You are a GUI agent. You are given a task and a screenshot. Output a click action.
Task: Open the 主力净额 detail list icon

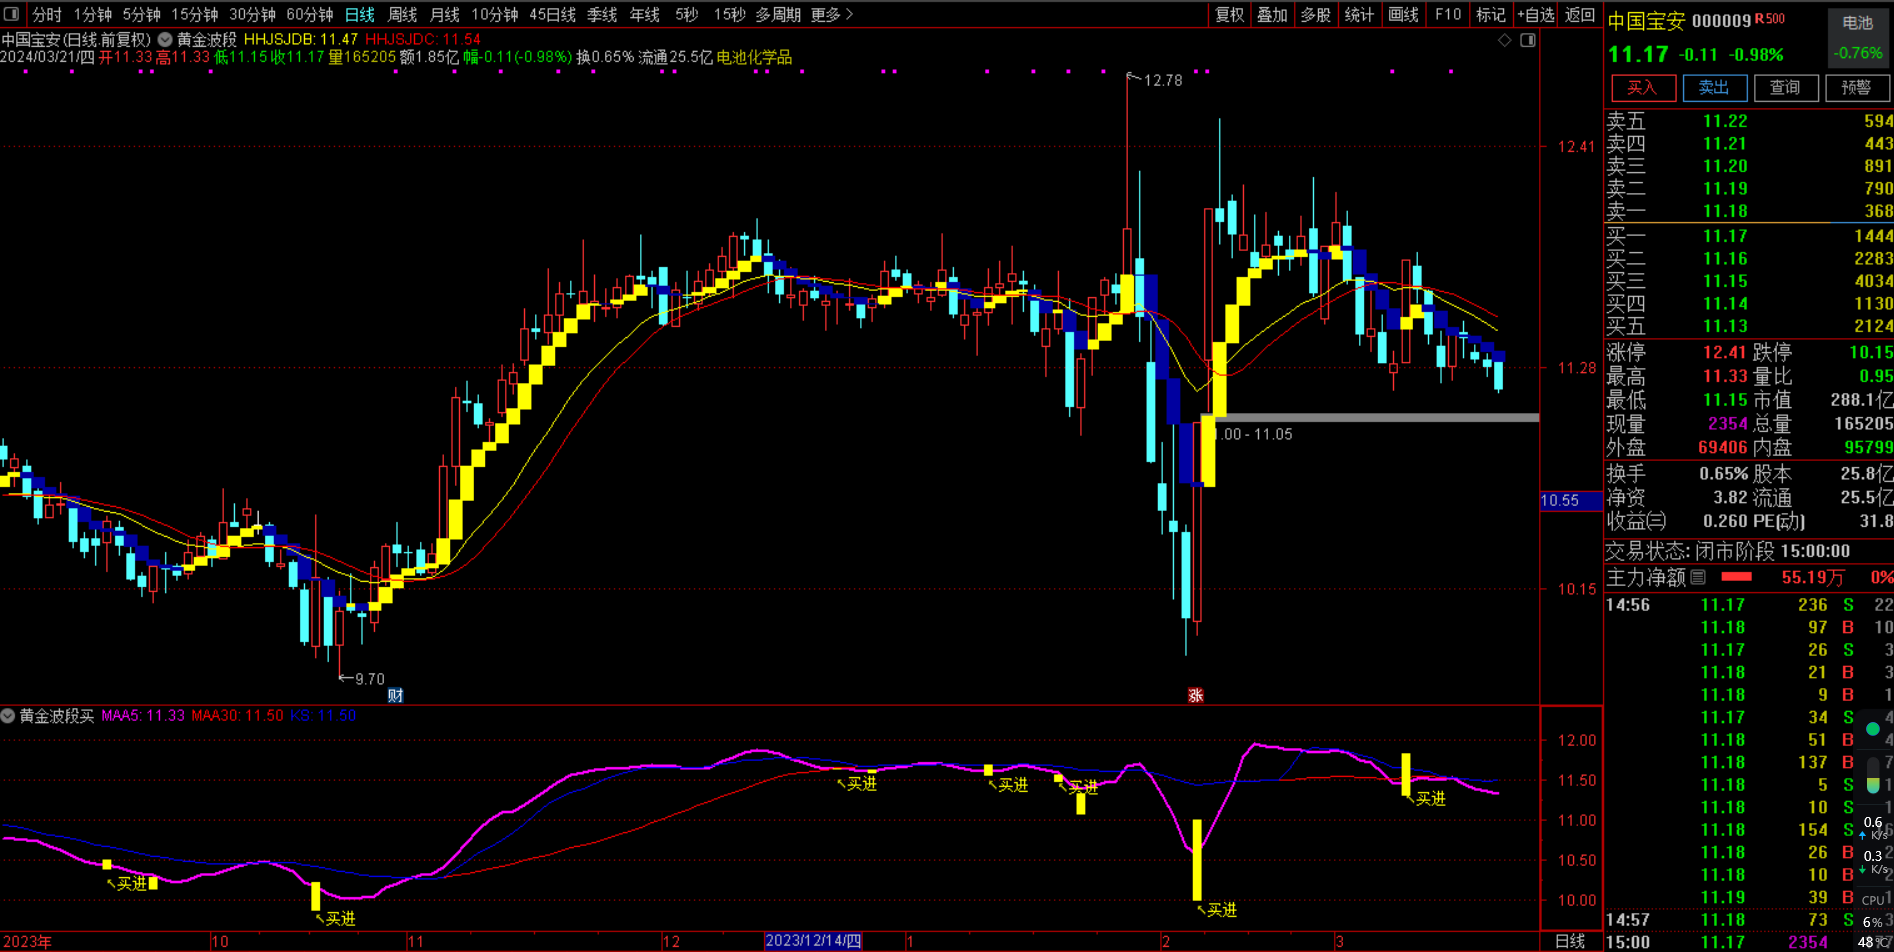pos(1698,577)
